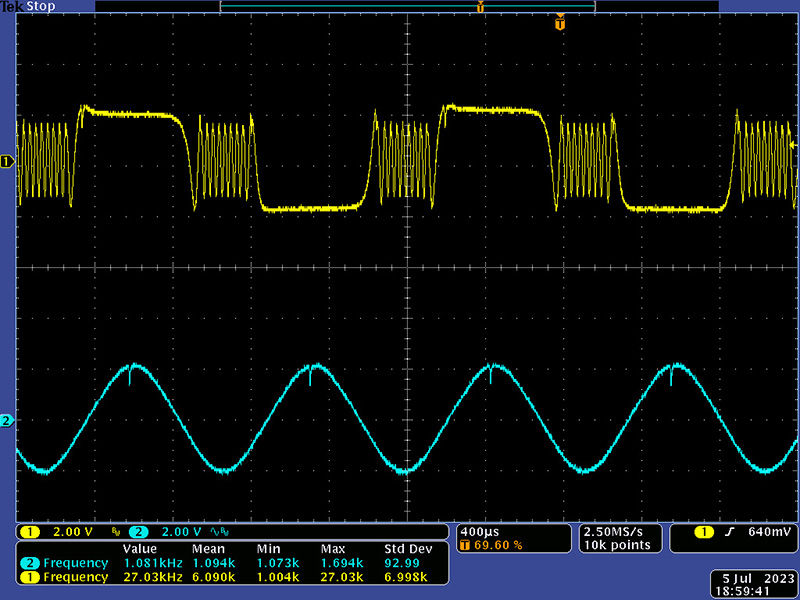The image size is (800, 600).
Task: Click the Std Dev column header
Action: click(x=408, y=549)
